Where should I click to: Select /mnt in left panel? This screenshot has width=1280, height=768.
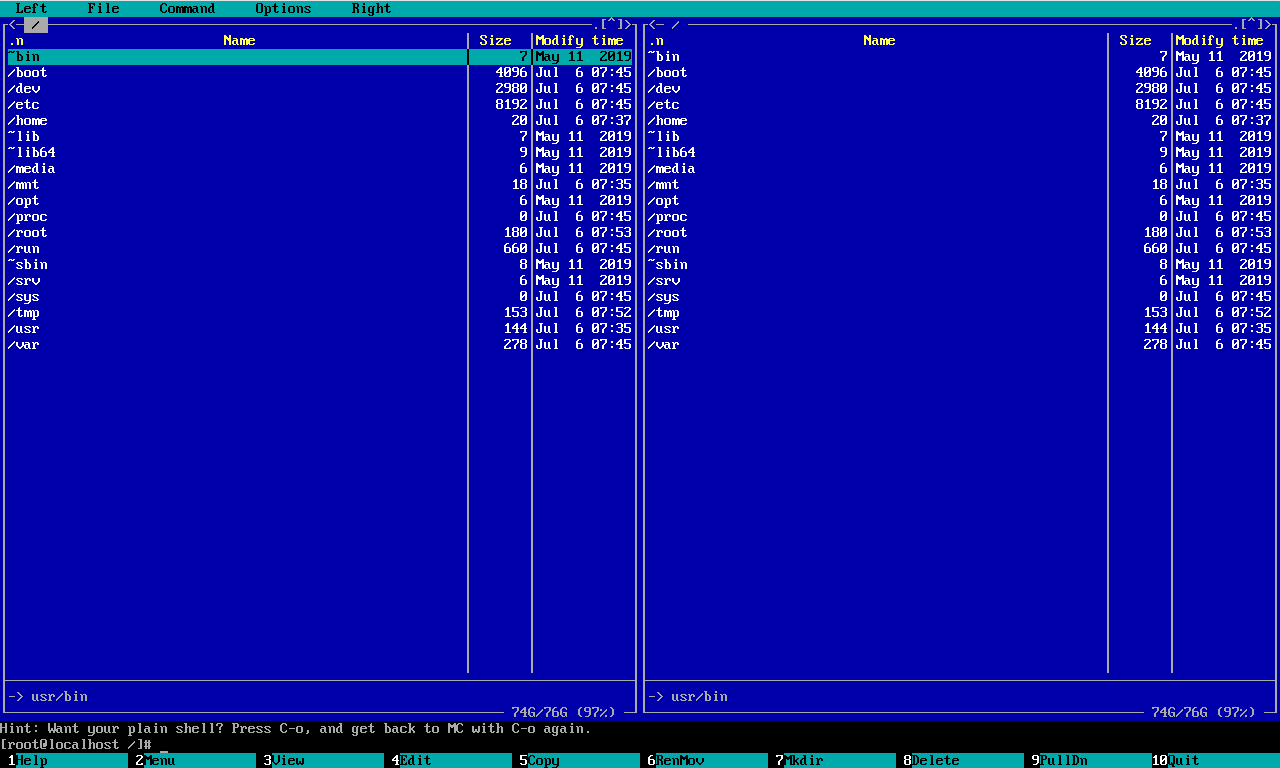click(x=319, y=184)
